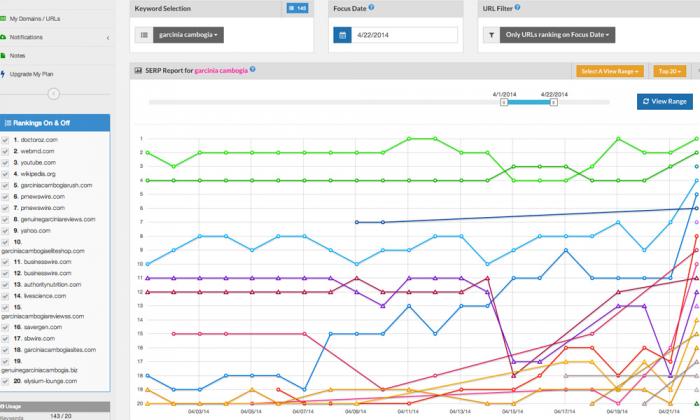Open the Top 20 dropdown button
Screen dimensions: 700x420
click(x=670, y=71)
